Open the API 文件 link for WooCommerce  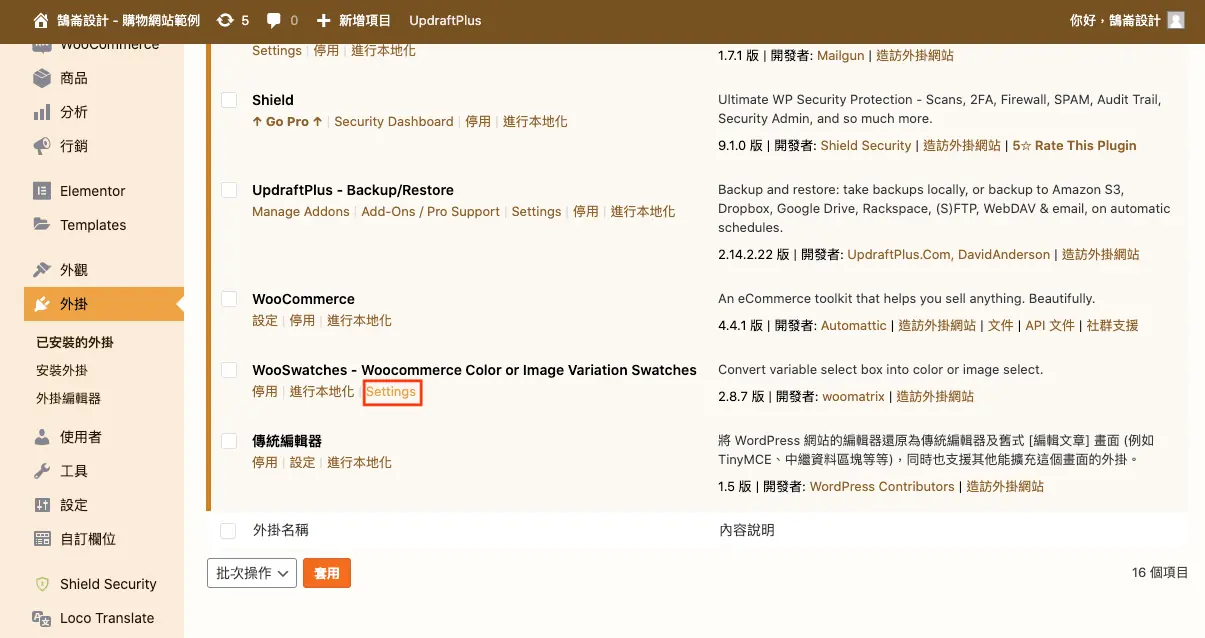[x=1050, y=325]
